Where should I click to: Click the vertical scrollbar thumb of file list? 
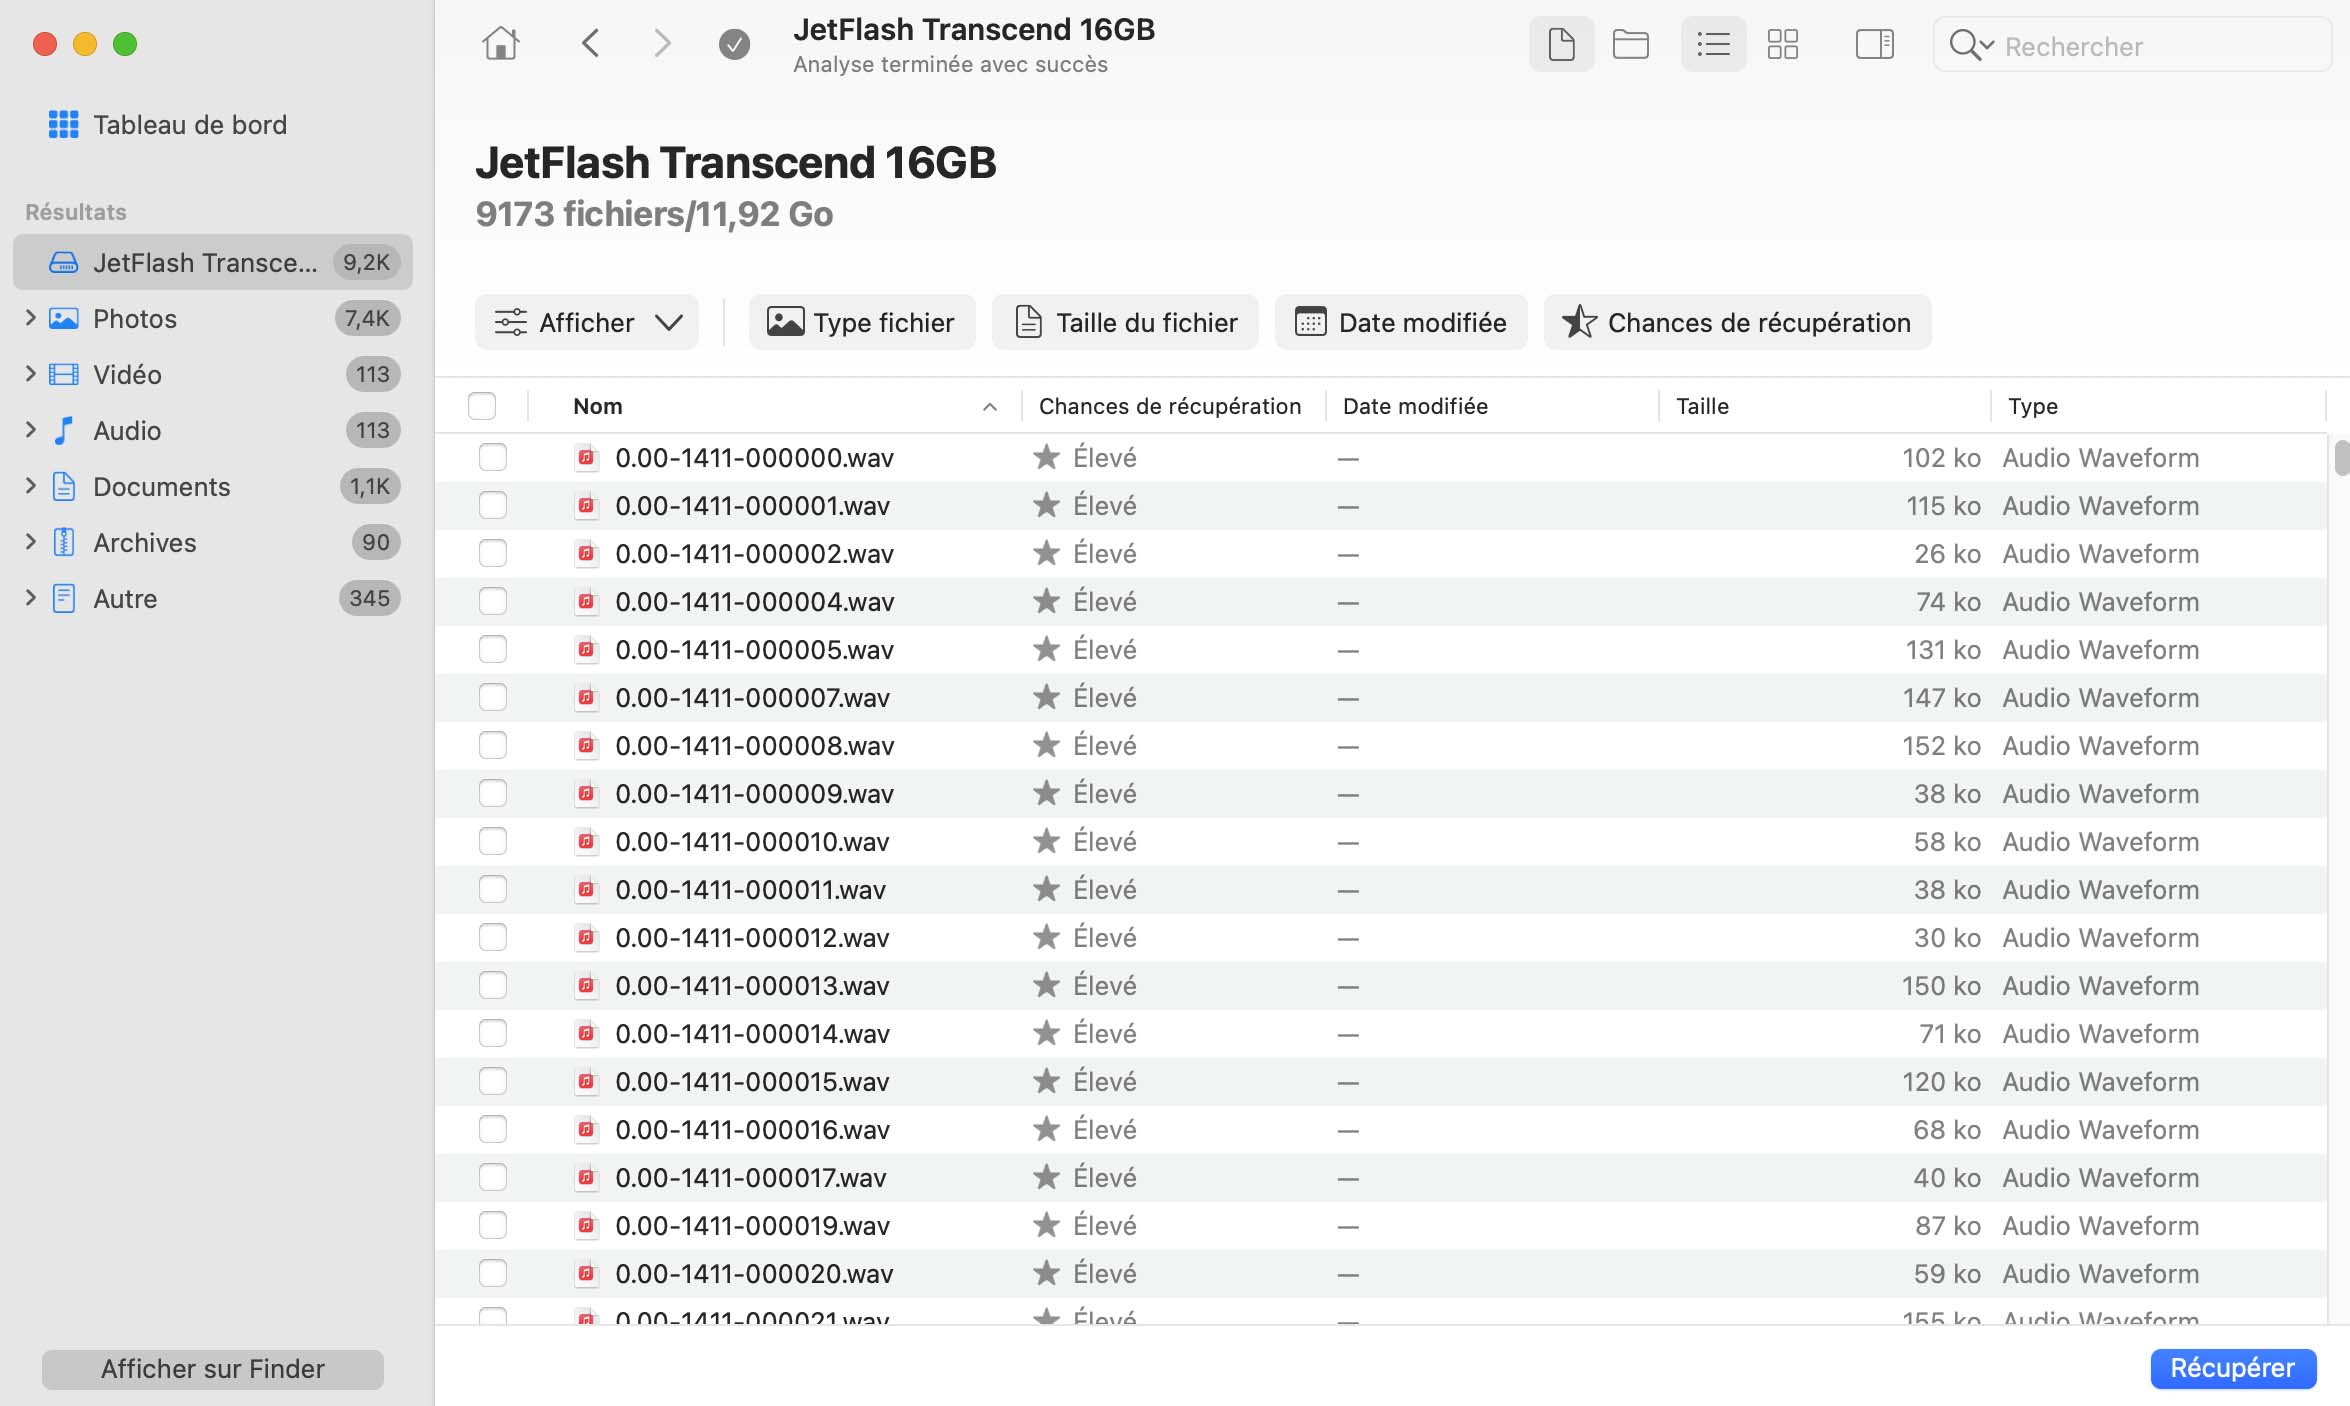point(2341,457)
